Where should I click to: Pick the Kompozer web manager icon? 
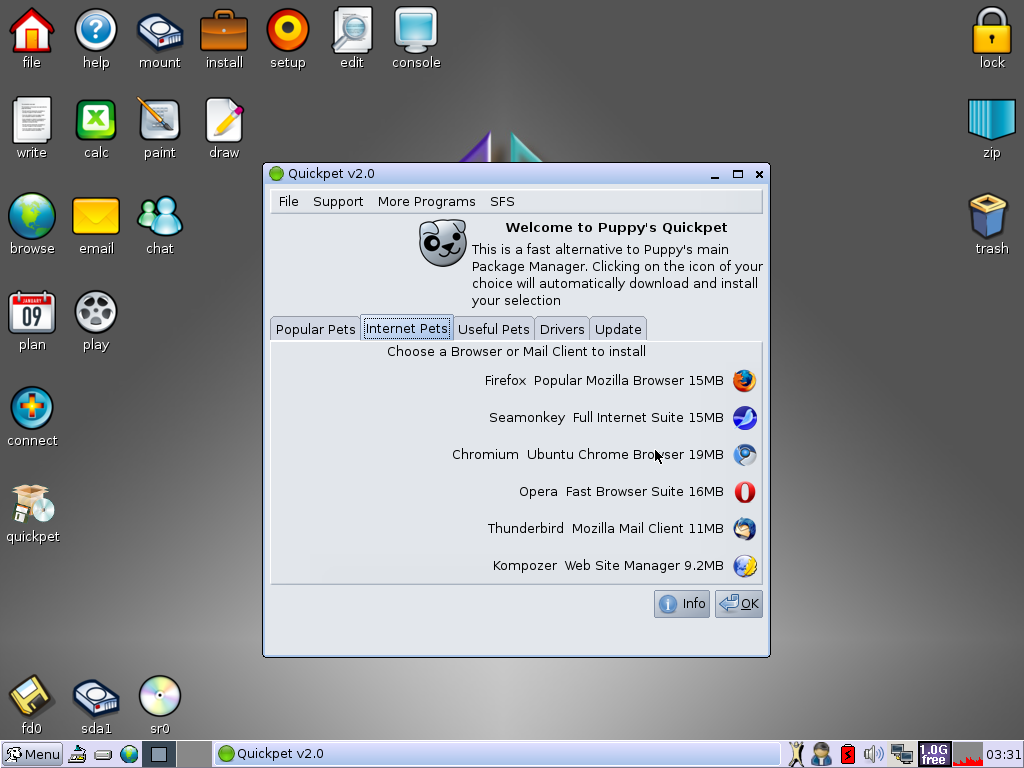pyautogui.click(x=744, y=566)
